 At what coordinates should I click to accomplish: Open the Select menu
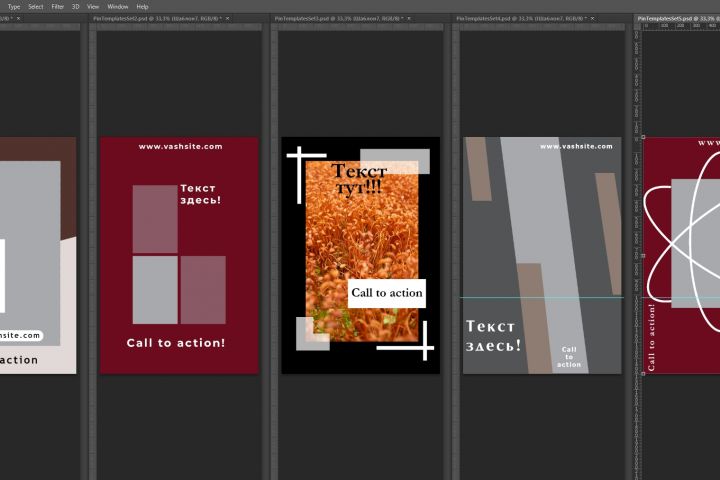[x=36, y=6]
